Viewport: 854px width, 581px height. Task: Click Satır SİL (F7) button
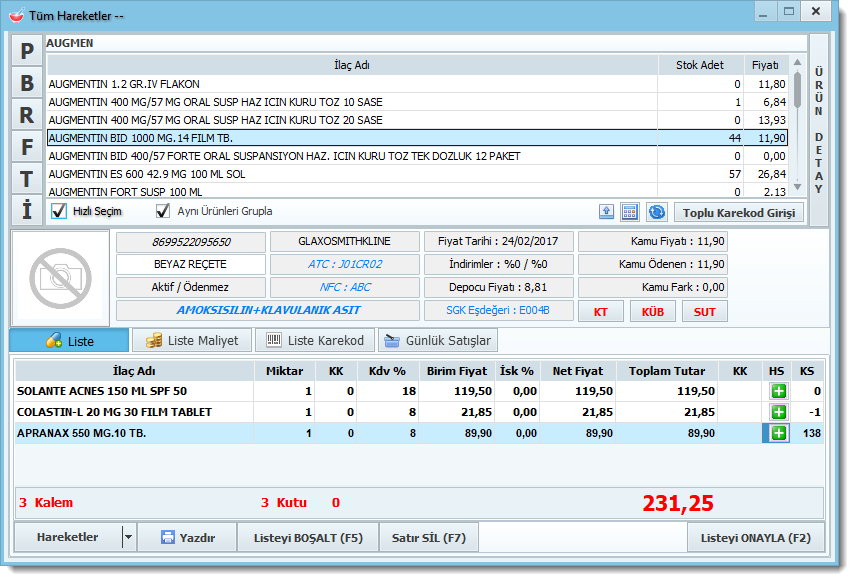click(429, 537)
